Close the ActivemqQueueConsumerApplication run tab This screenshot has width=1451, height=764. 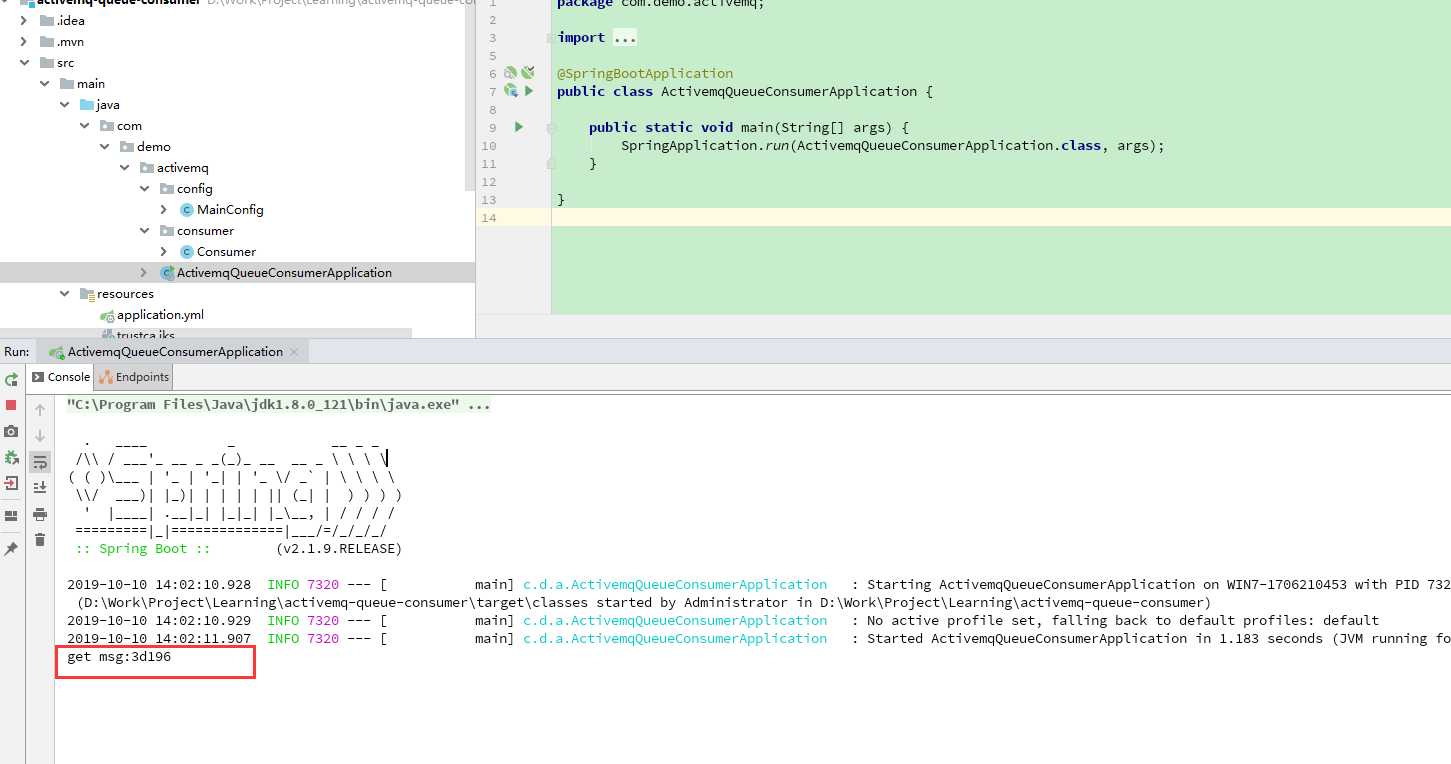[293, 352]
